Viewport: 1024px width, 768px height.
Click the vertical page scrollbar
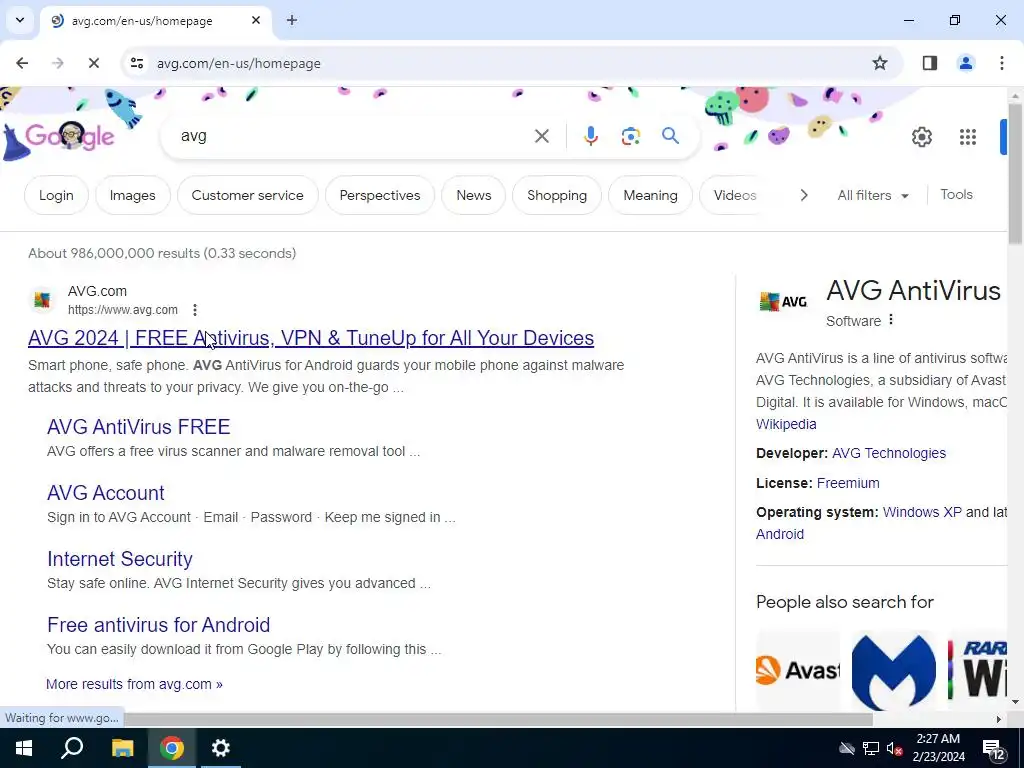(x=1015, y=174)
